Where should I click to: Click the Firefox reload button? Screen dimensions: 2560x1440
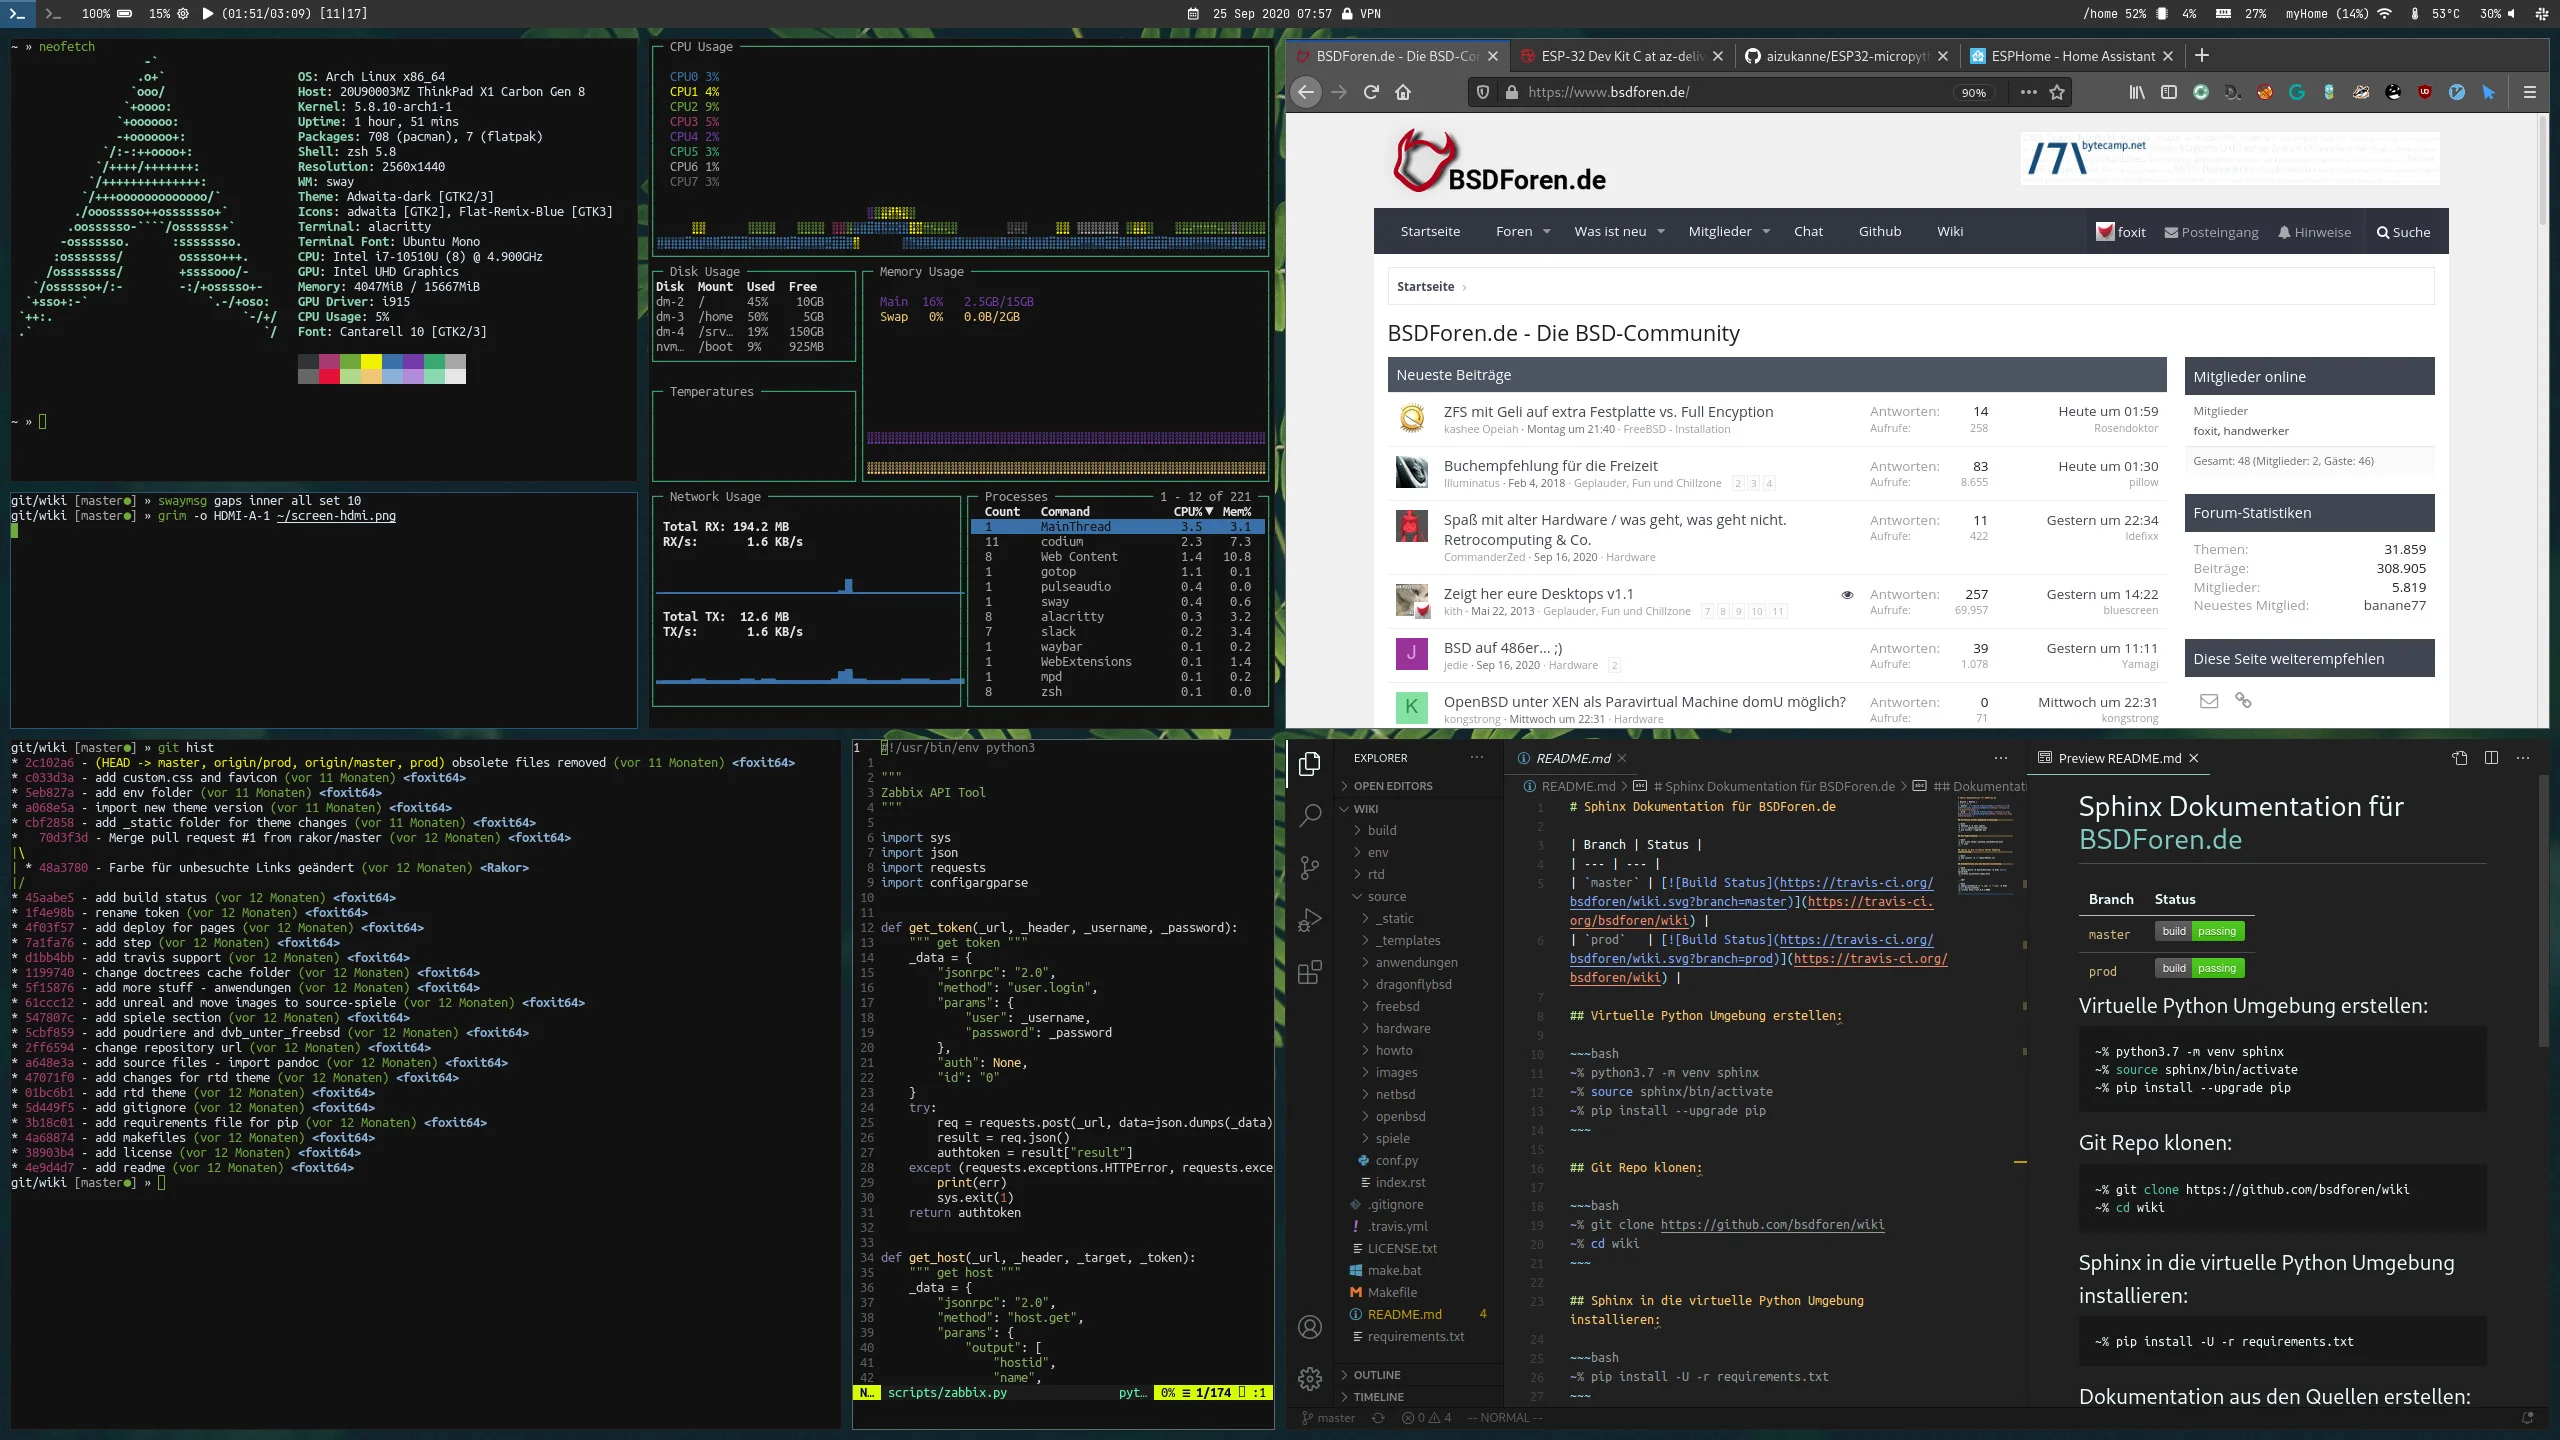(1371, 92)
